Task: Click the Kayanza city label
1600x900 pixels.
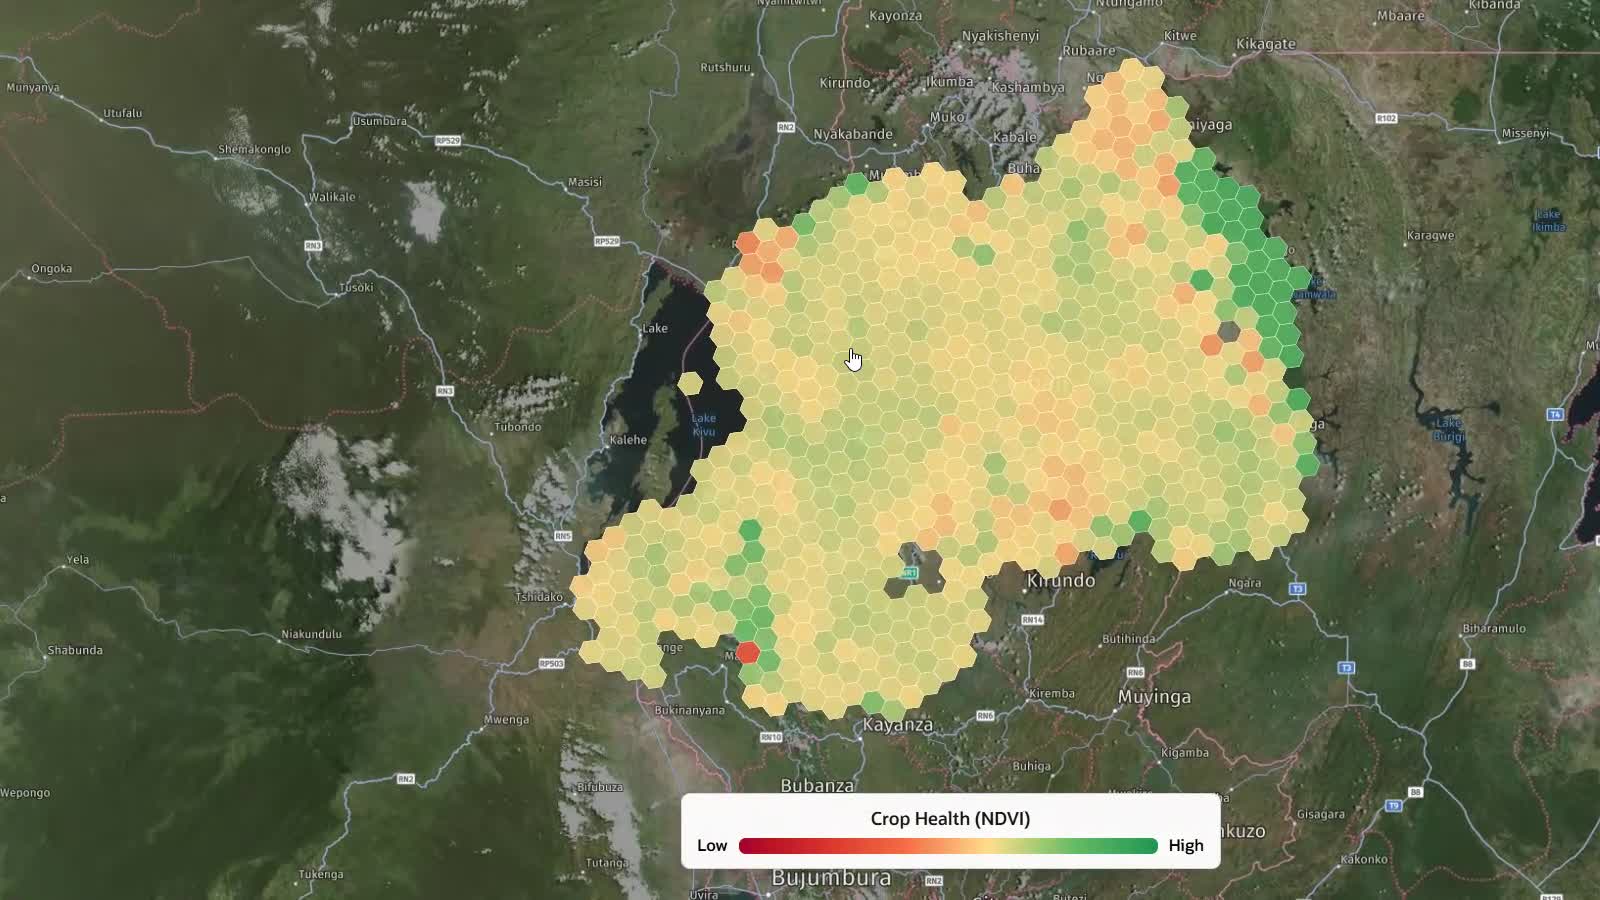Action: (x=898, y=724)
